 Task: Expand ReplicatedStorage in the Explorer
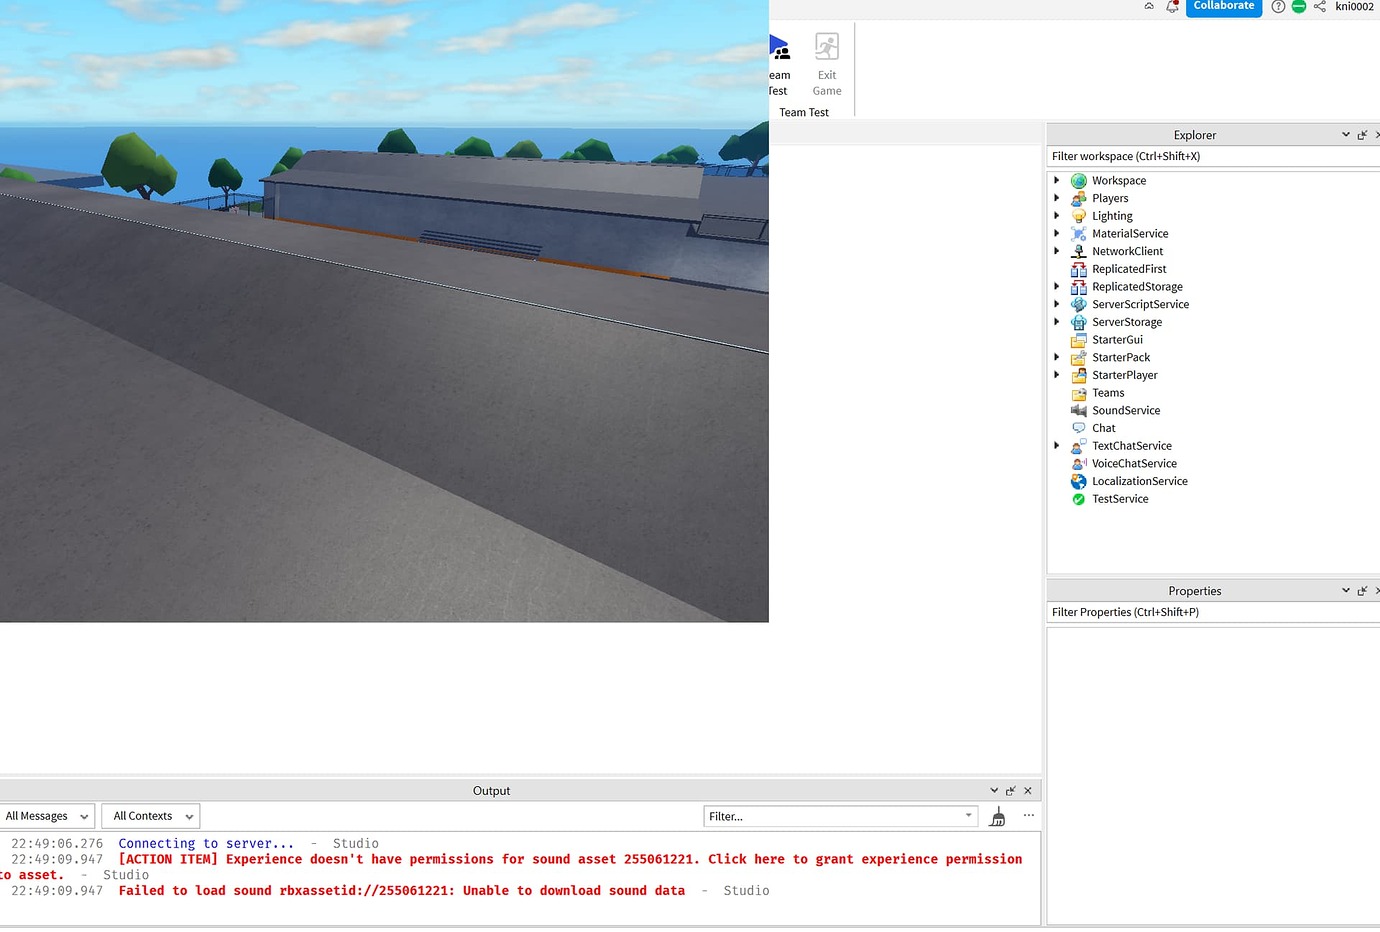pyautogui.click(x=1058, y=286)
